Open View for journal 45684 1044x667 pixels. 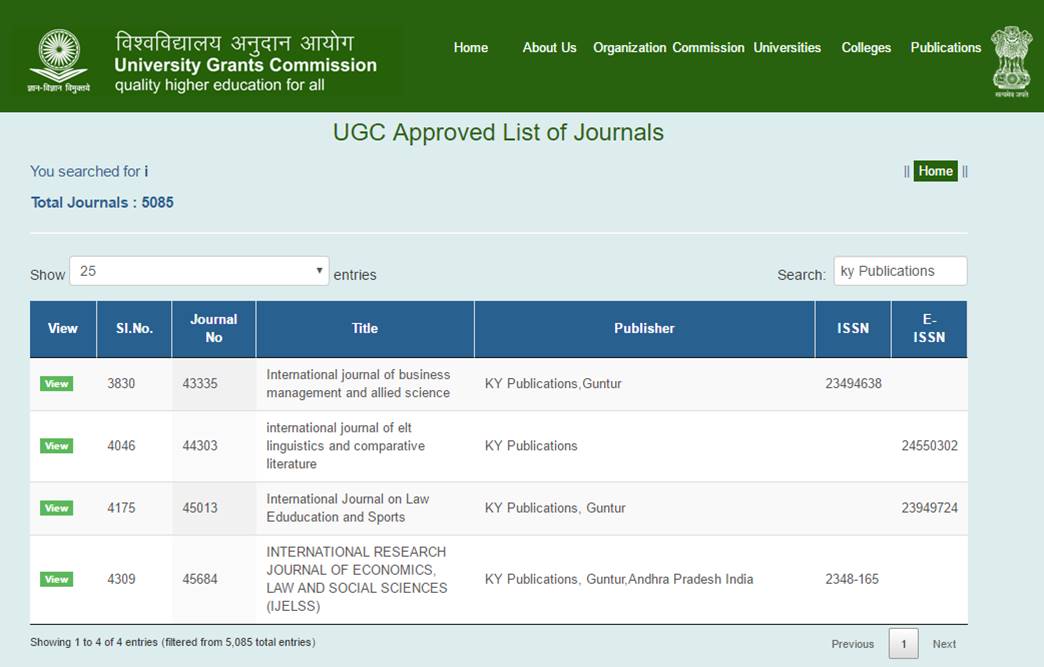(x=57, y=579)
